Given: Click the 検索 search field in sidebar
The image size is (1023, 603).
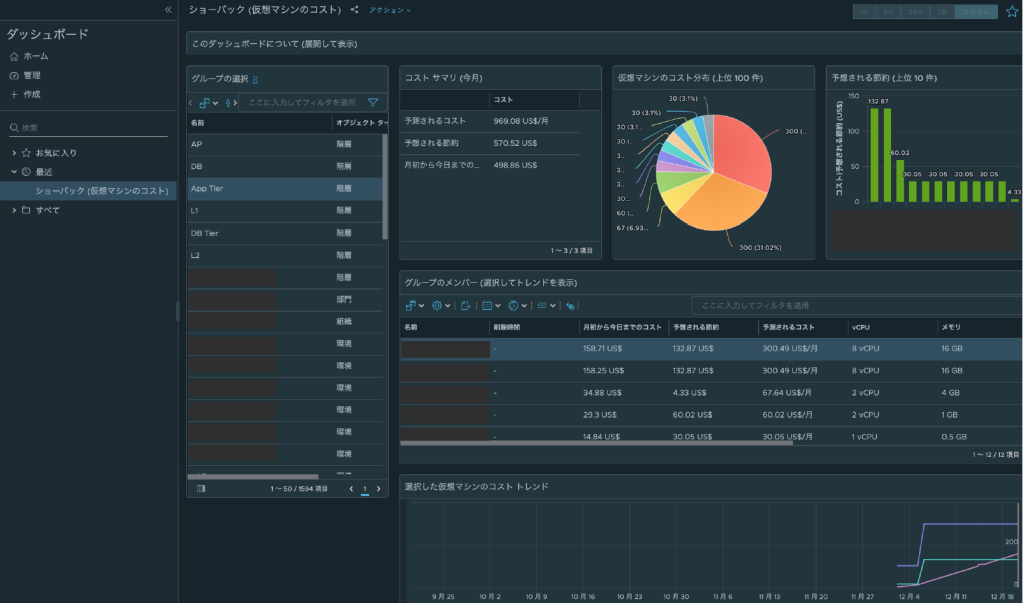Looking at the screenshot, I should tap(90, 128).
